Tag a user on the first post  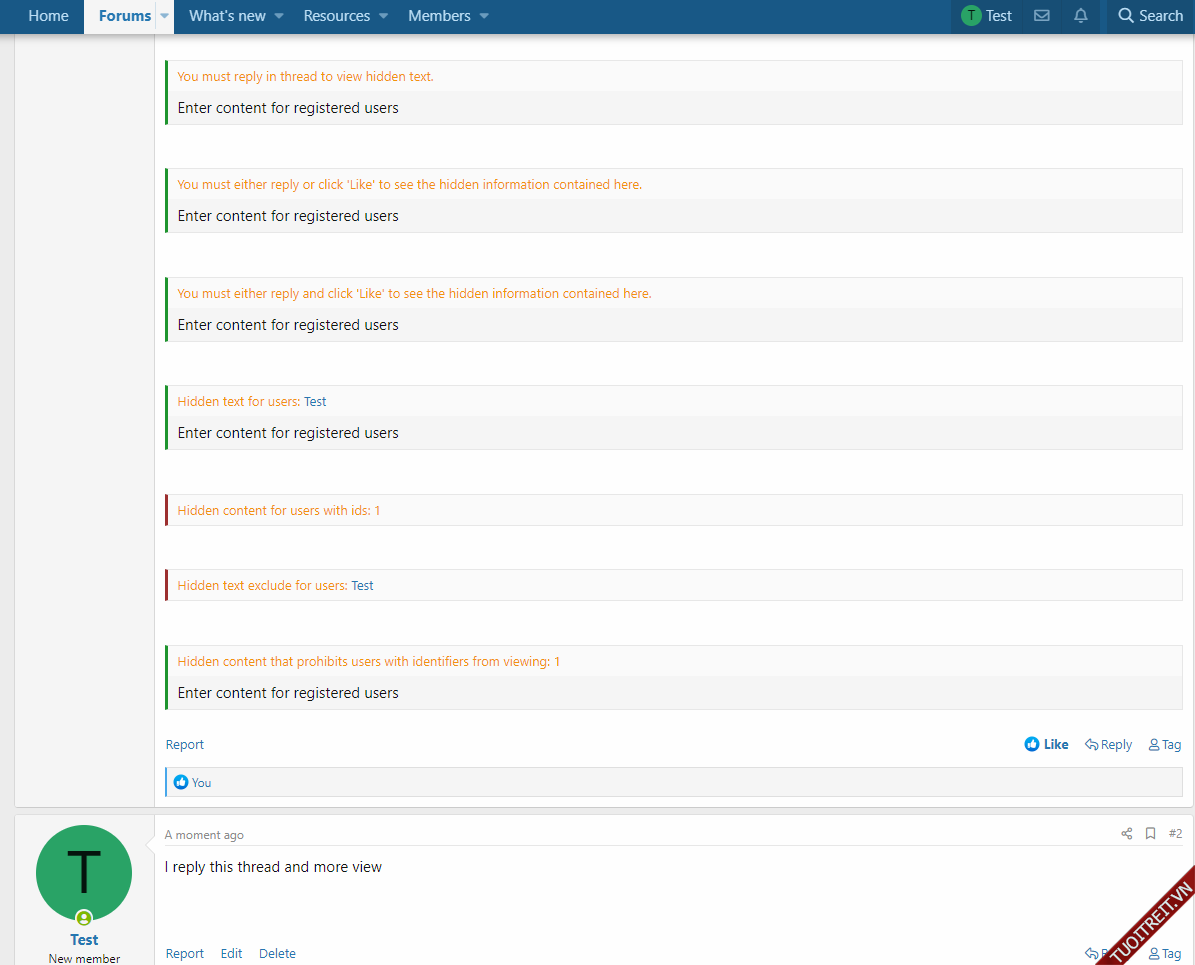(1165, 745)
